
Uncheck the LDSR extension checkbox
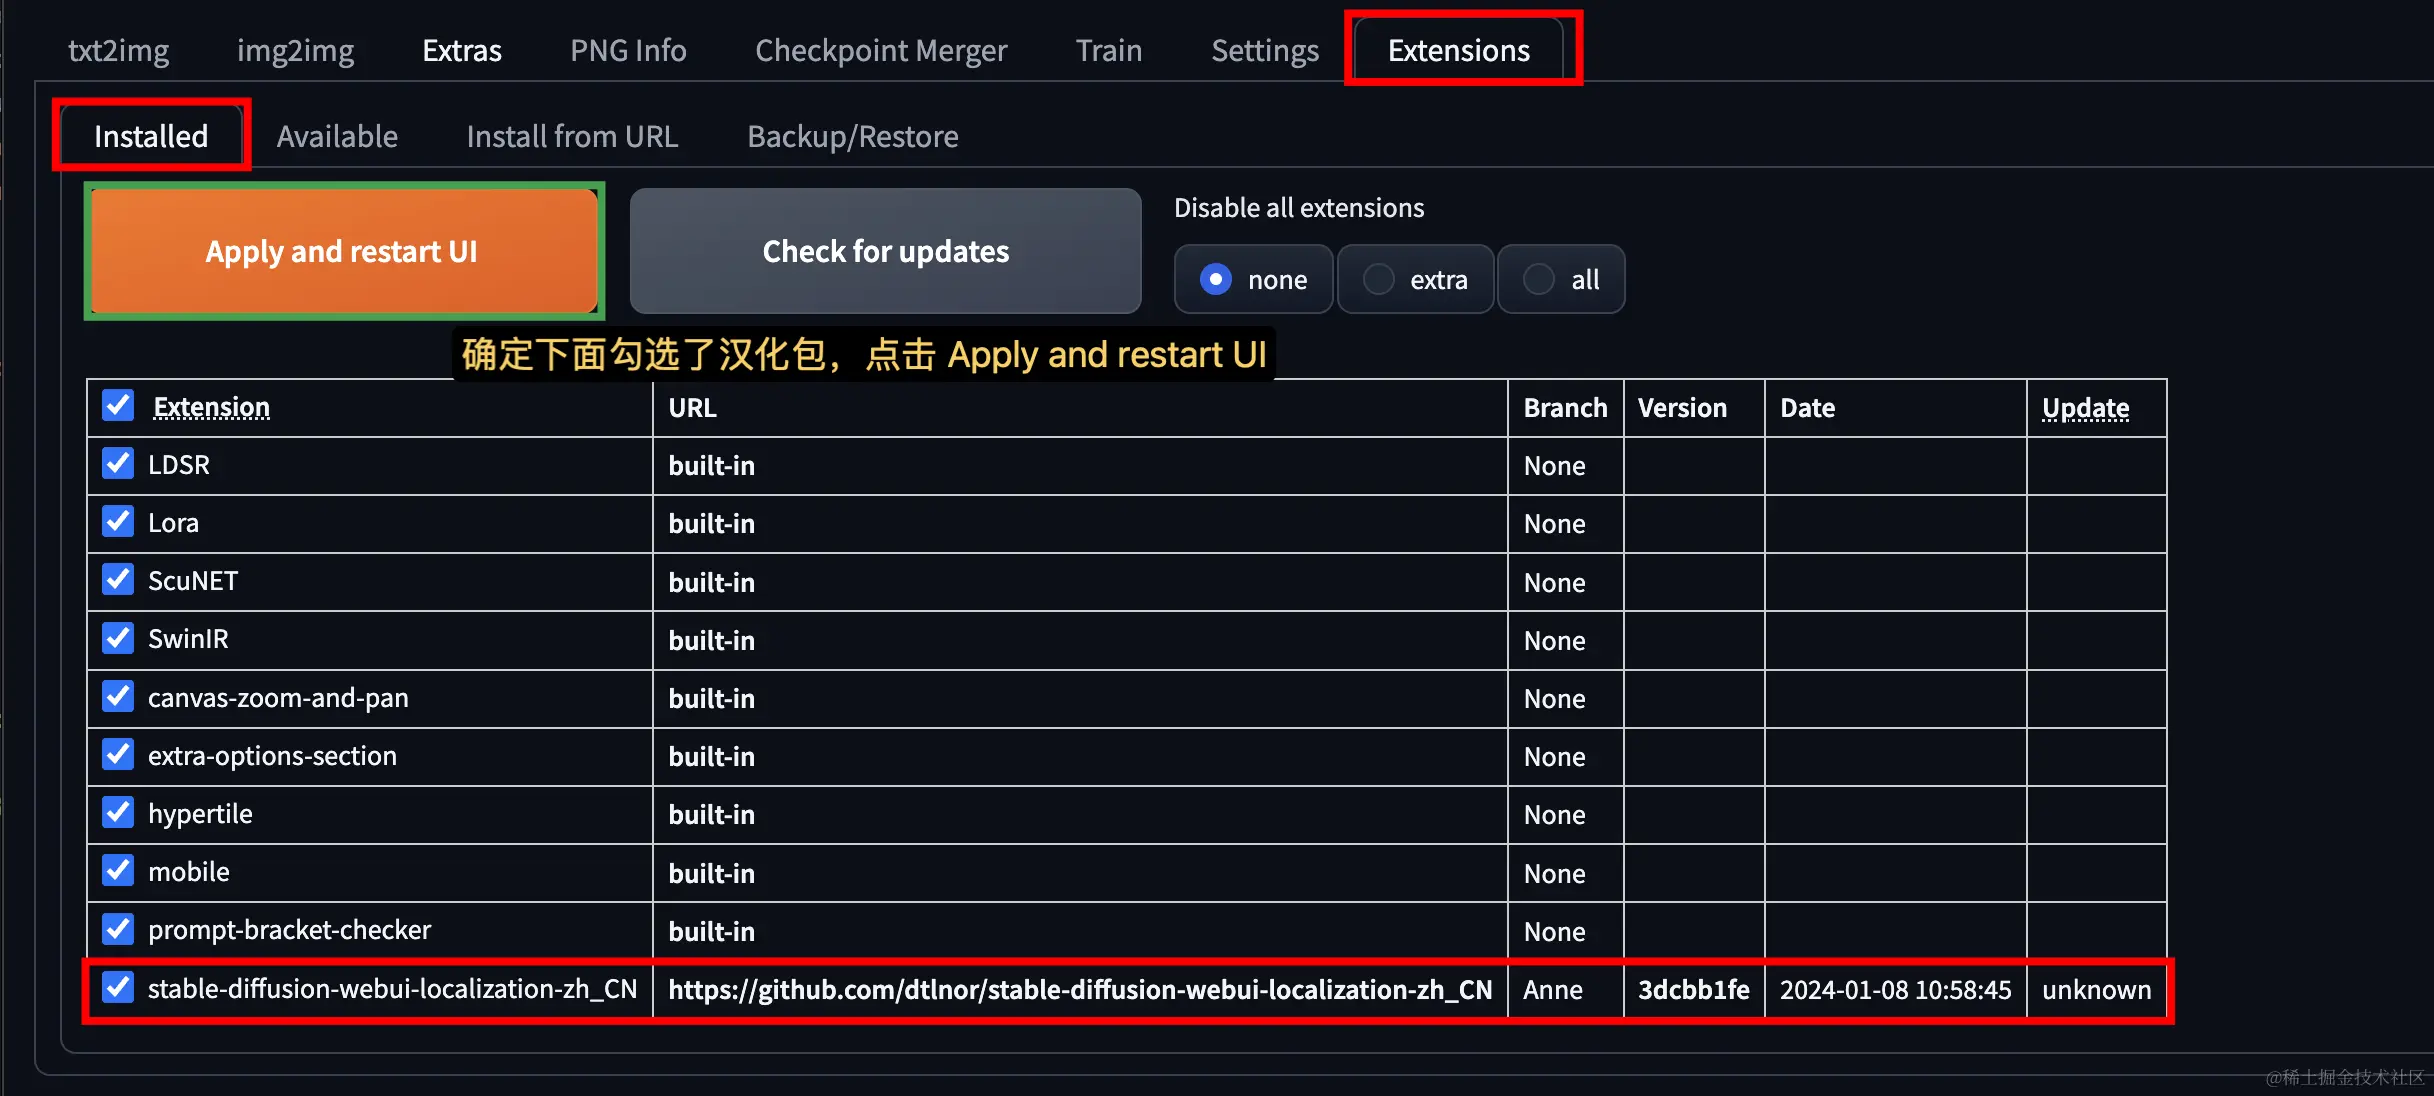click(118, 464)
